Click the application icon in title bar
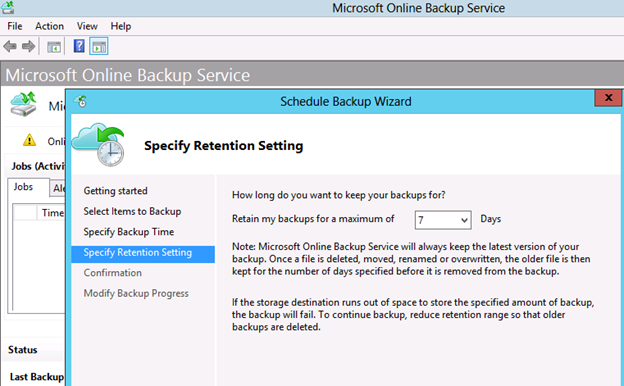 pyautogui.click(x=8, y=7)
